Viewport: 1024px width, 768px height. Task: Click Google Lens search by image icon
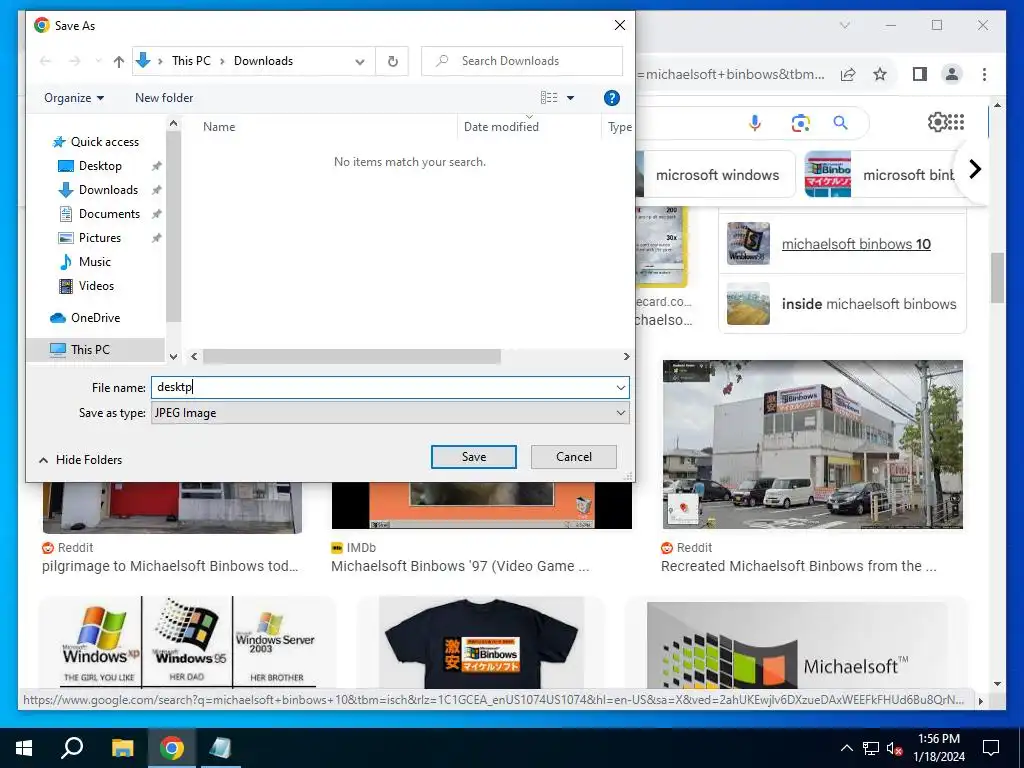coord(801,122)
